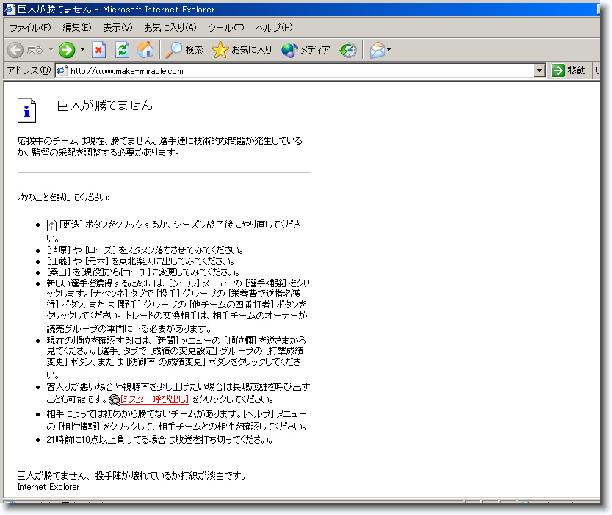Open the Forward button history dropdown arrow
The width and height of the screenshot is (612, 515).
pos(82,50)
